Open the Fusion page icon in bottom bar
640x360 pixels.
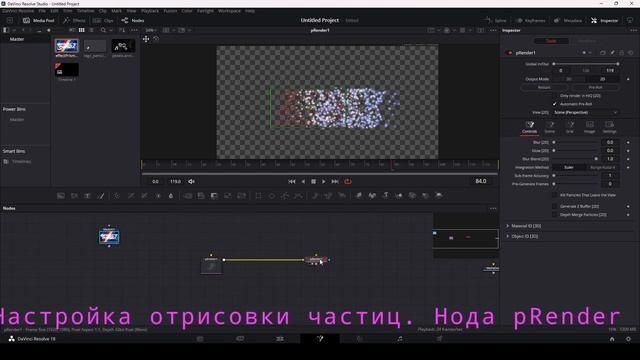click(320, 339)
